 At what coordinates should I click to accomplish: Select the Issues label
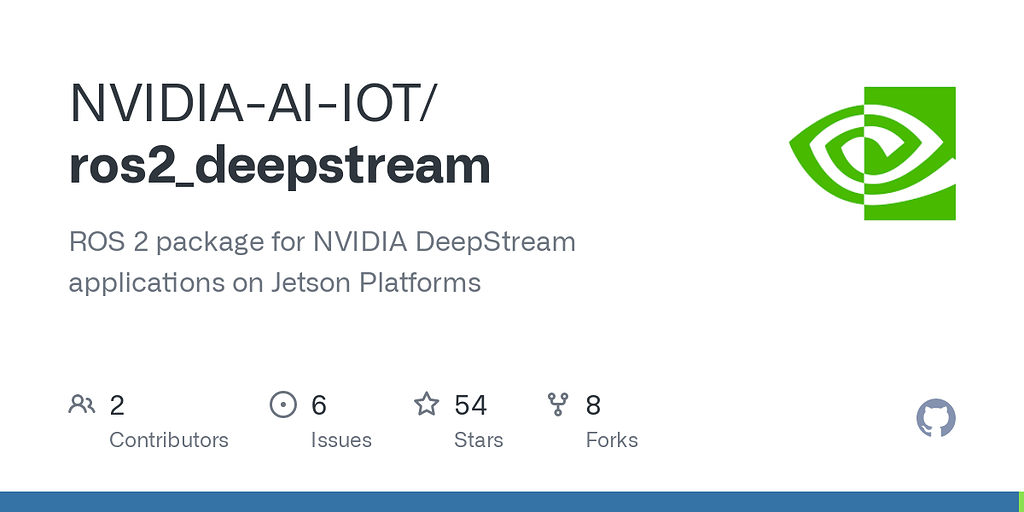(341, 440)
